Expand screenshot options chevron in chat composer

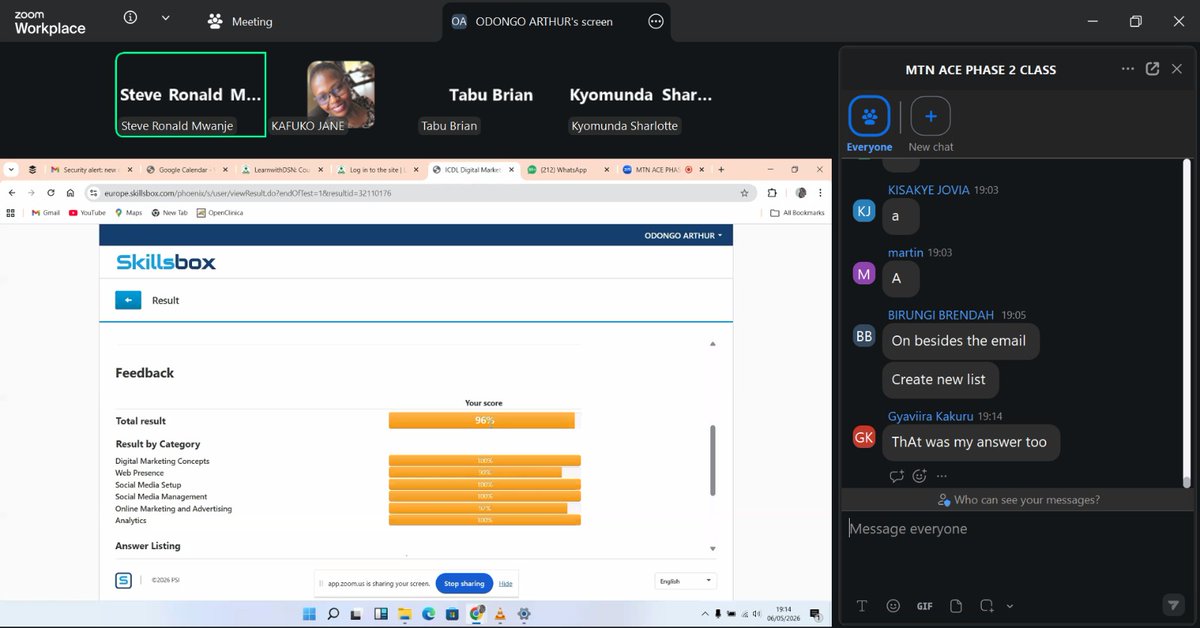pyautogui.click(x=1010, y=606)
